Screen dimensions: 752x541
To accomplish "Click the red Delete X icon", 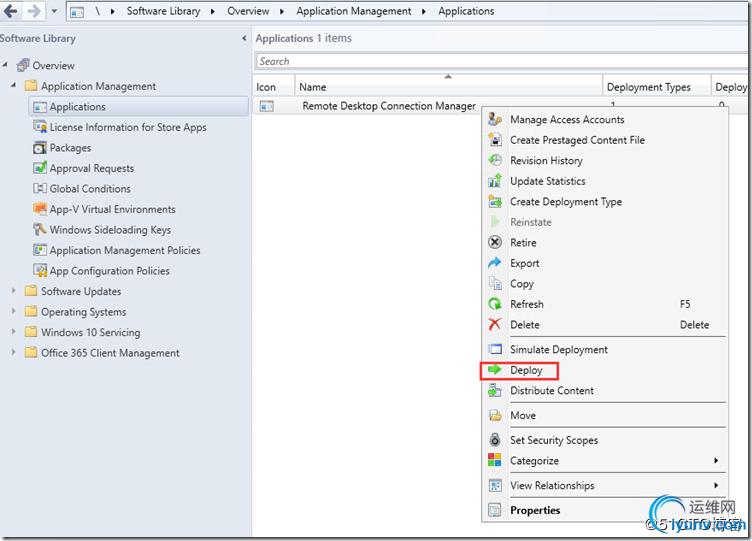I will pos(494,324).
